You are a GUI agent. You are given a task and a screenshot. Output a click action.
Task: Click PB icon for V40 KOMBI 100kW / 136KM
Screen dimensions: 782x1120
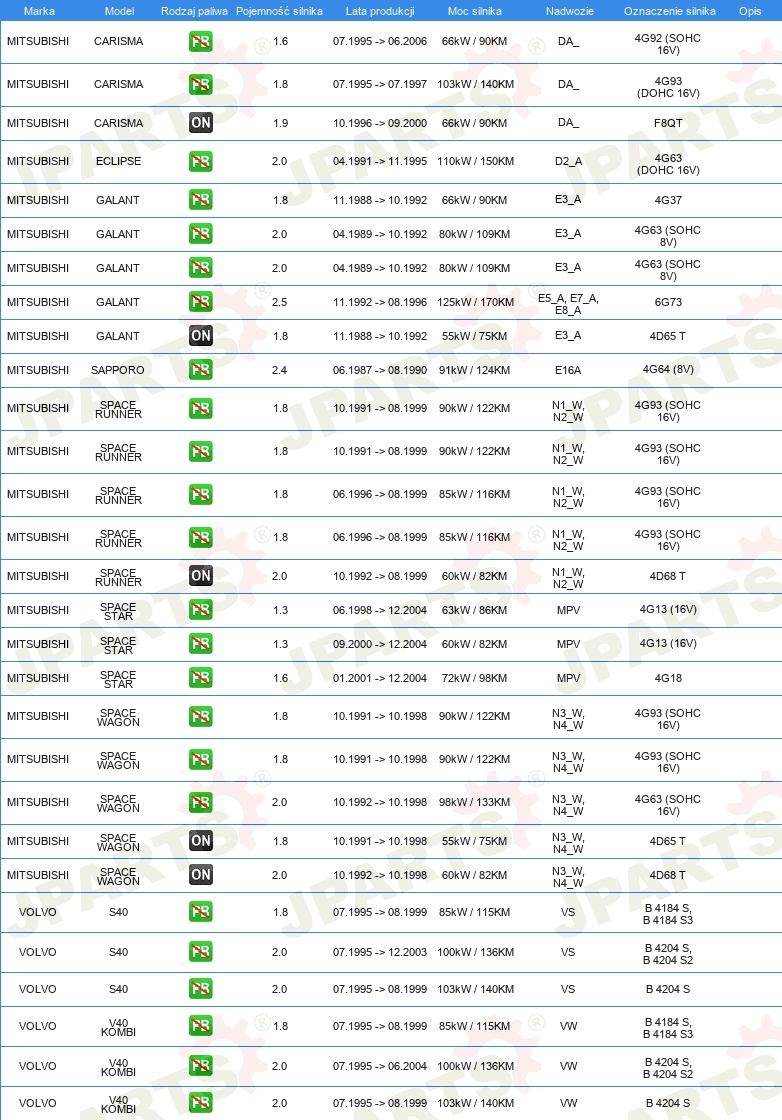coord(201,1066)
